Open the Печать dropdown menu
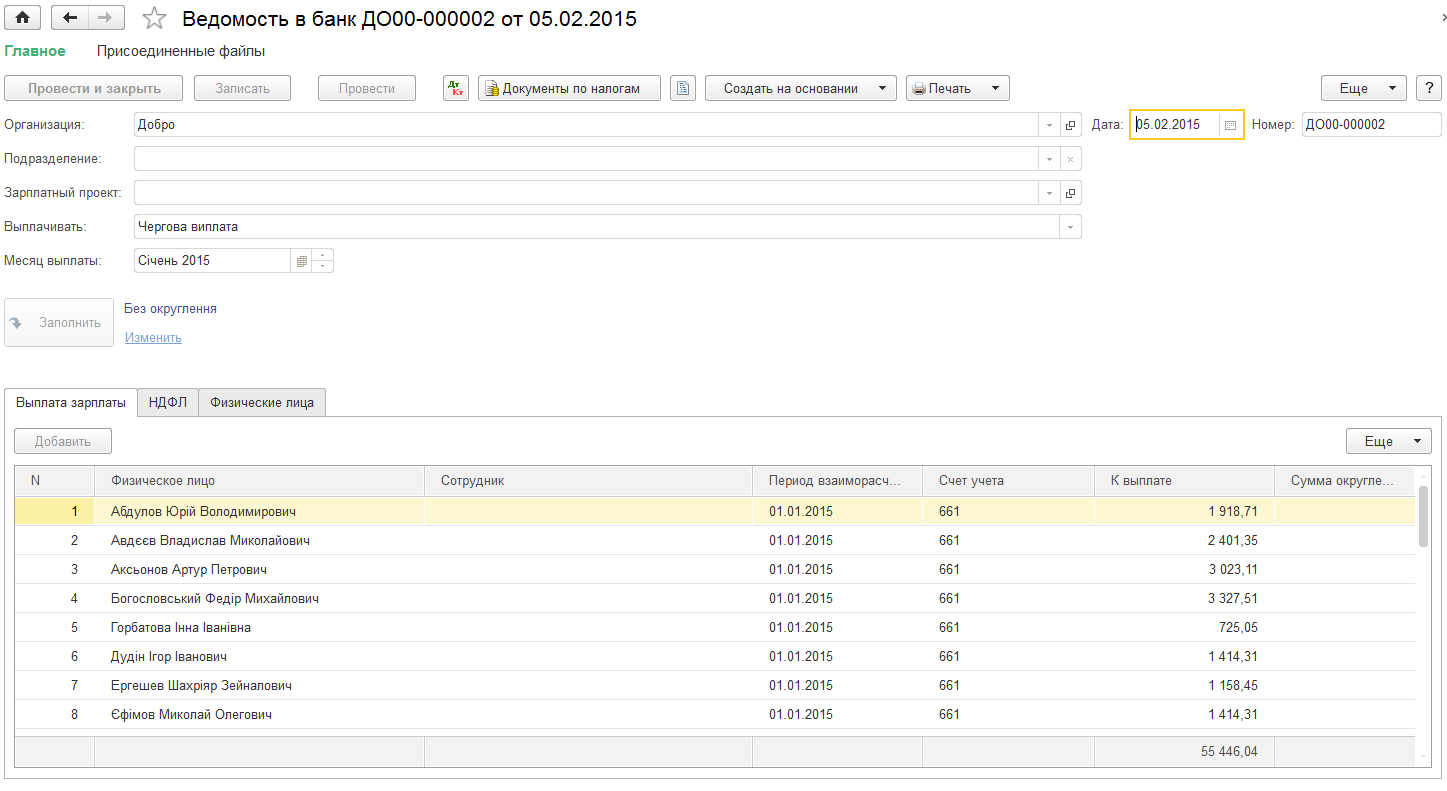The width and height of the screenshot is (1447, 791). pos(957,88)
